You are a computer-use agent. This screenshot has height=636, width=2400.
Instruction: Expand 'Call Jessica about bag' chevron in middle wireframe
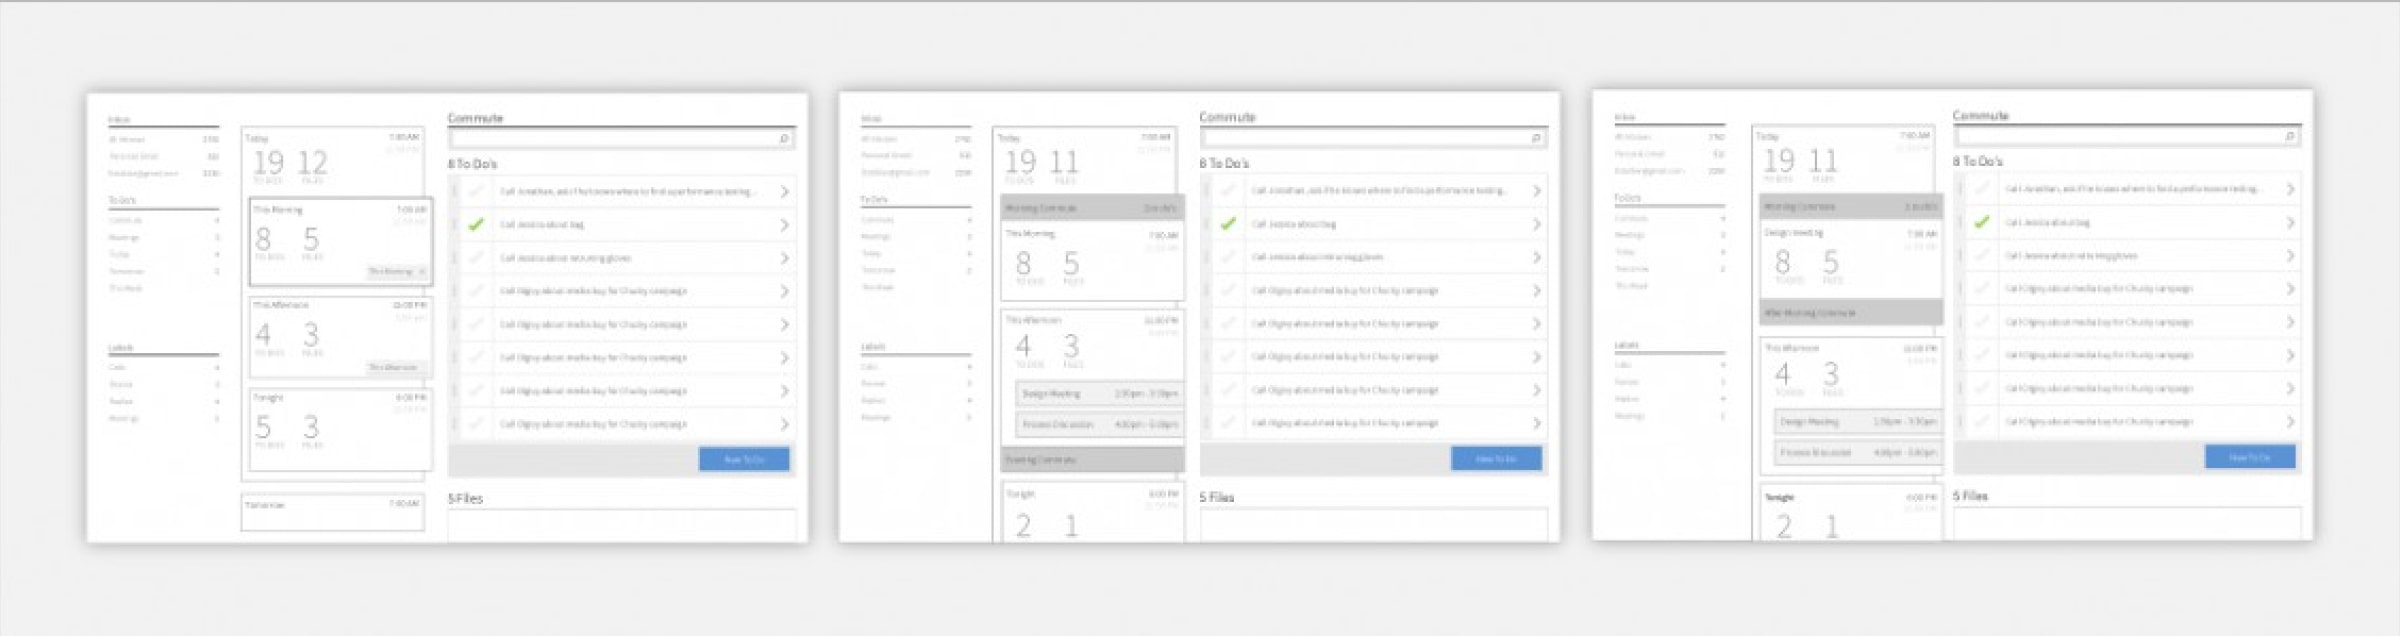(1536, 224)
